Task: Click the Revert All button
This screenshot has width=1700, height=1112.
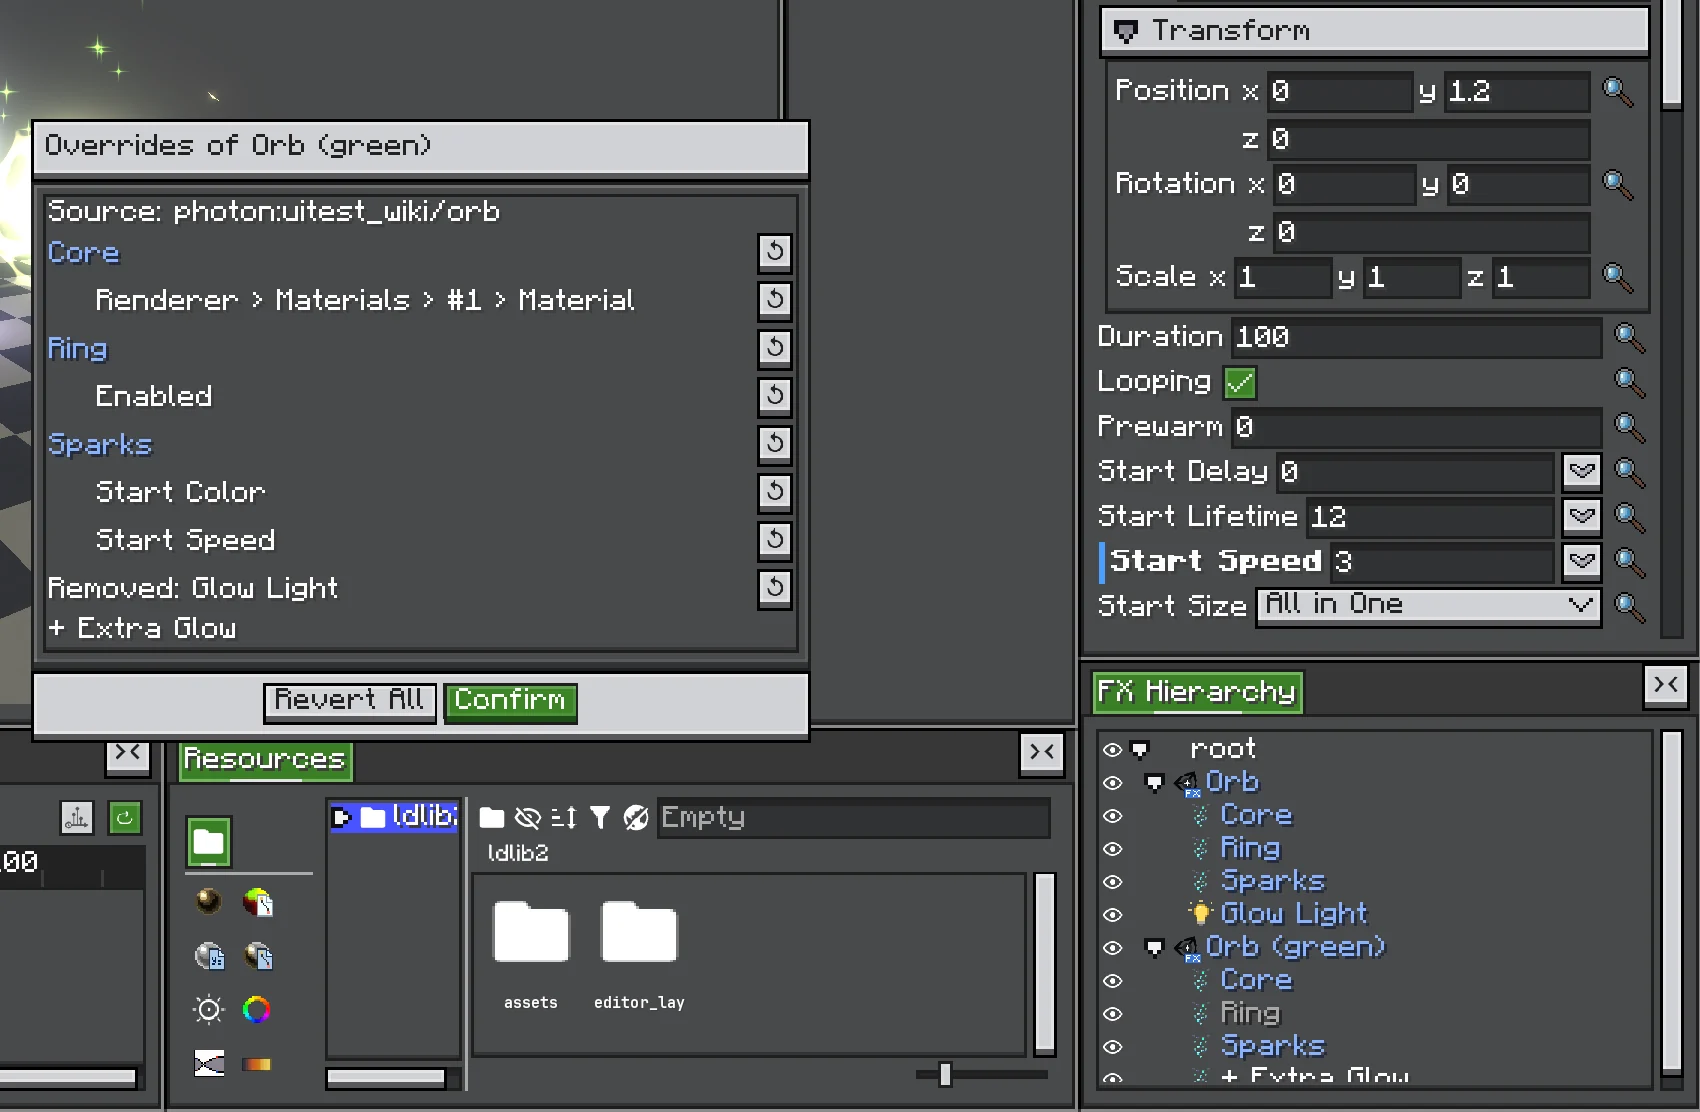Action: (x=349, y=701)
